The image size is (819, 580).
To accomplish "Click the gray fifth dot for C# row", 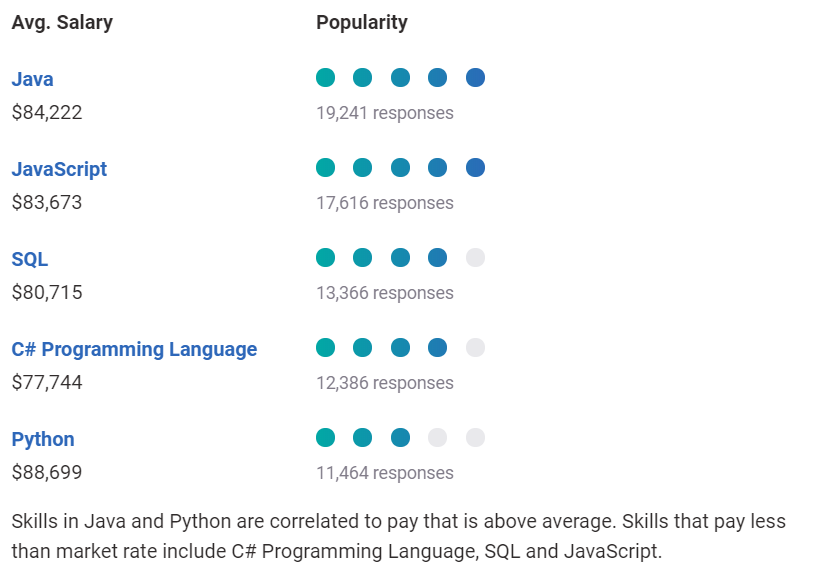I will (x=475, y=347).
